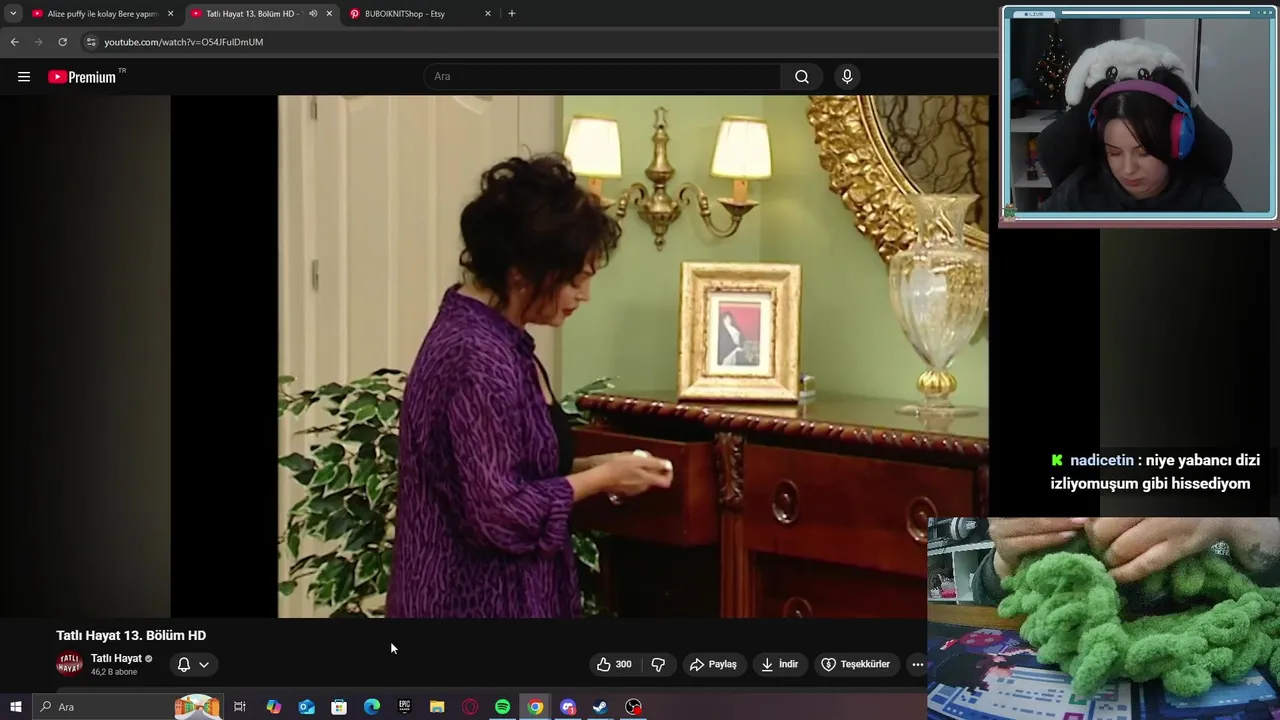Click Paylaş share button

click(713, 664)
